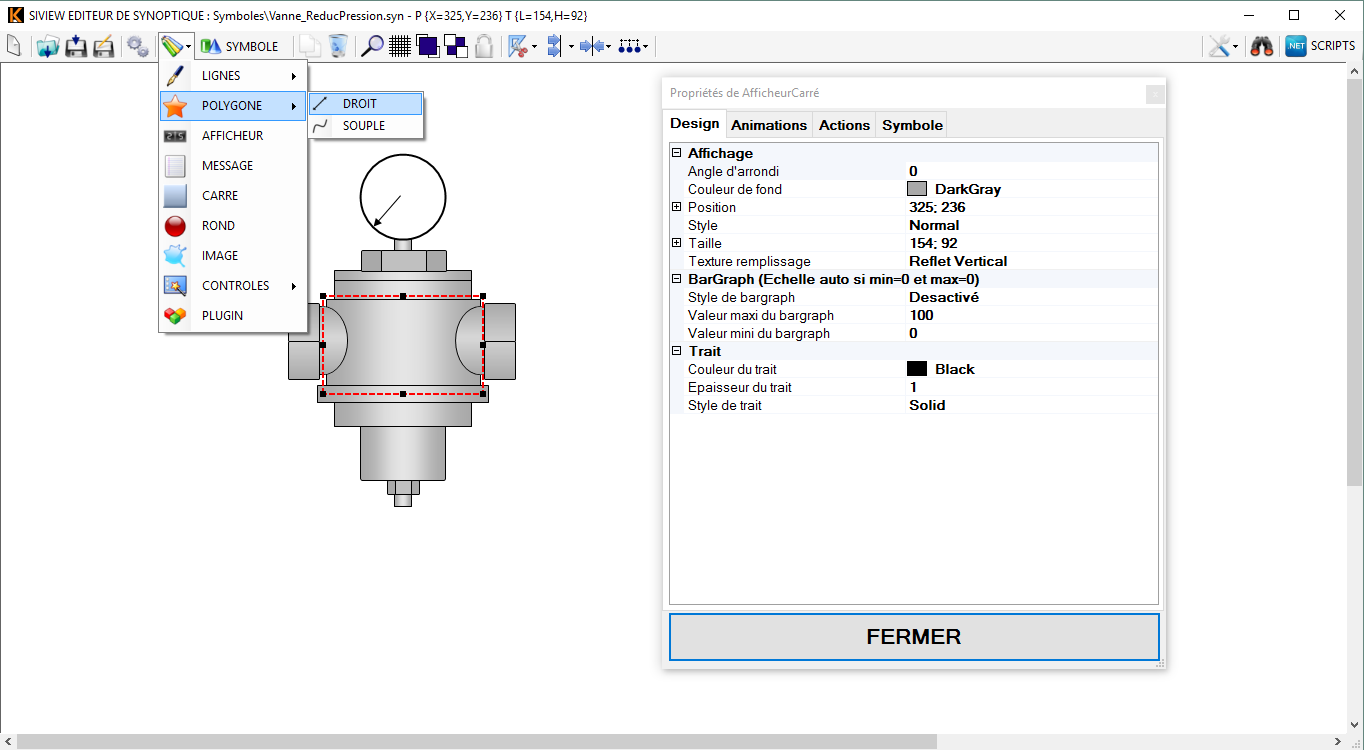
Task: Click the send-to-back squares icon
Action: (x=456, y=46)
